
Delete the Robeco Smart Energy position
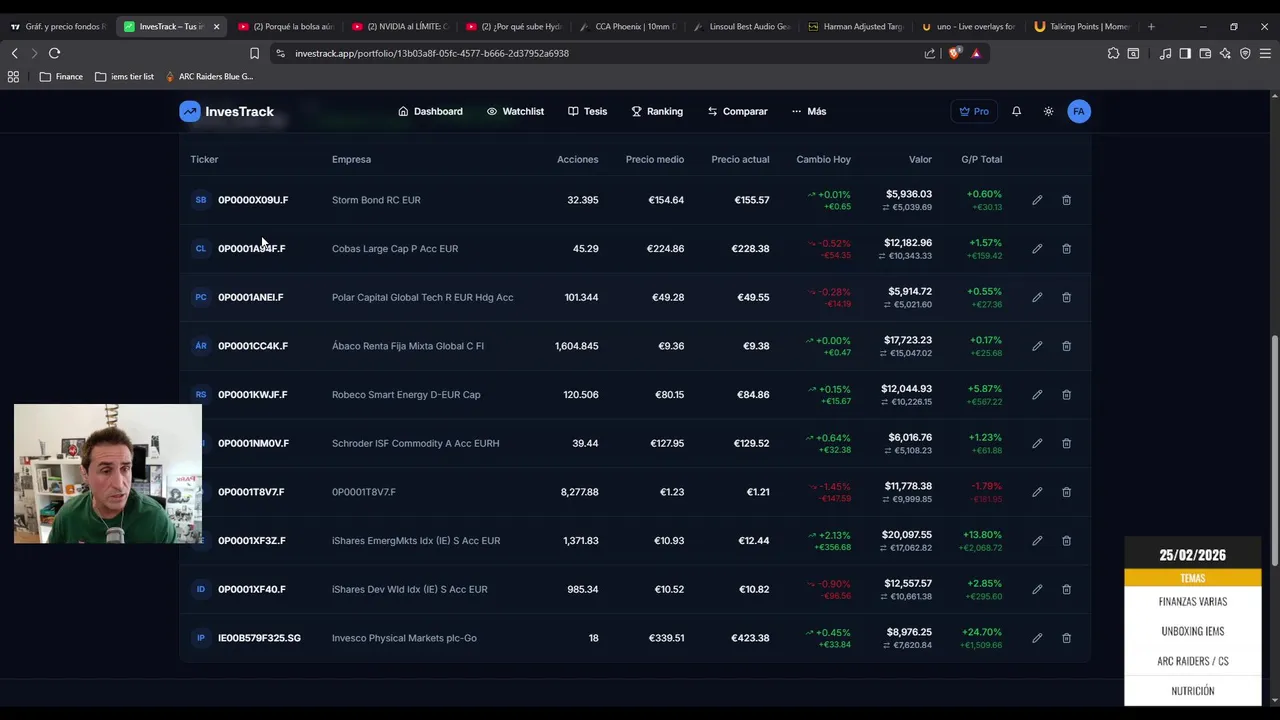point(1066,395)
